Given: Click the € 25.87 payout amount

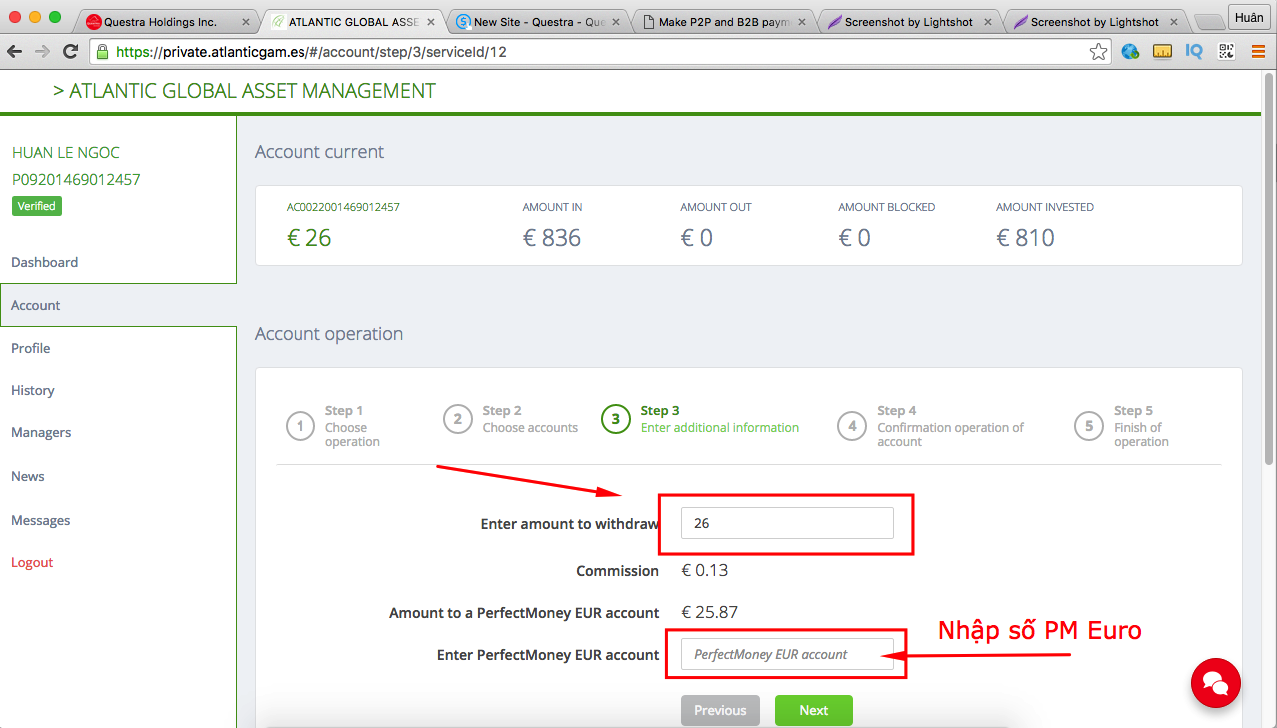Looking at the screenshot, I should tap(709, 612).
